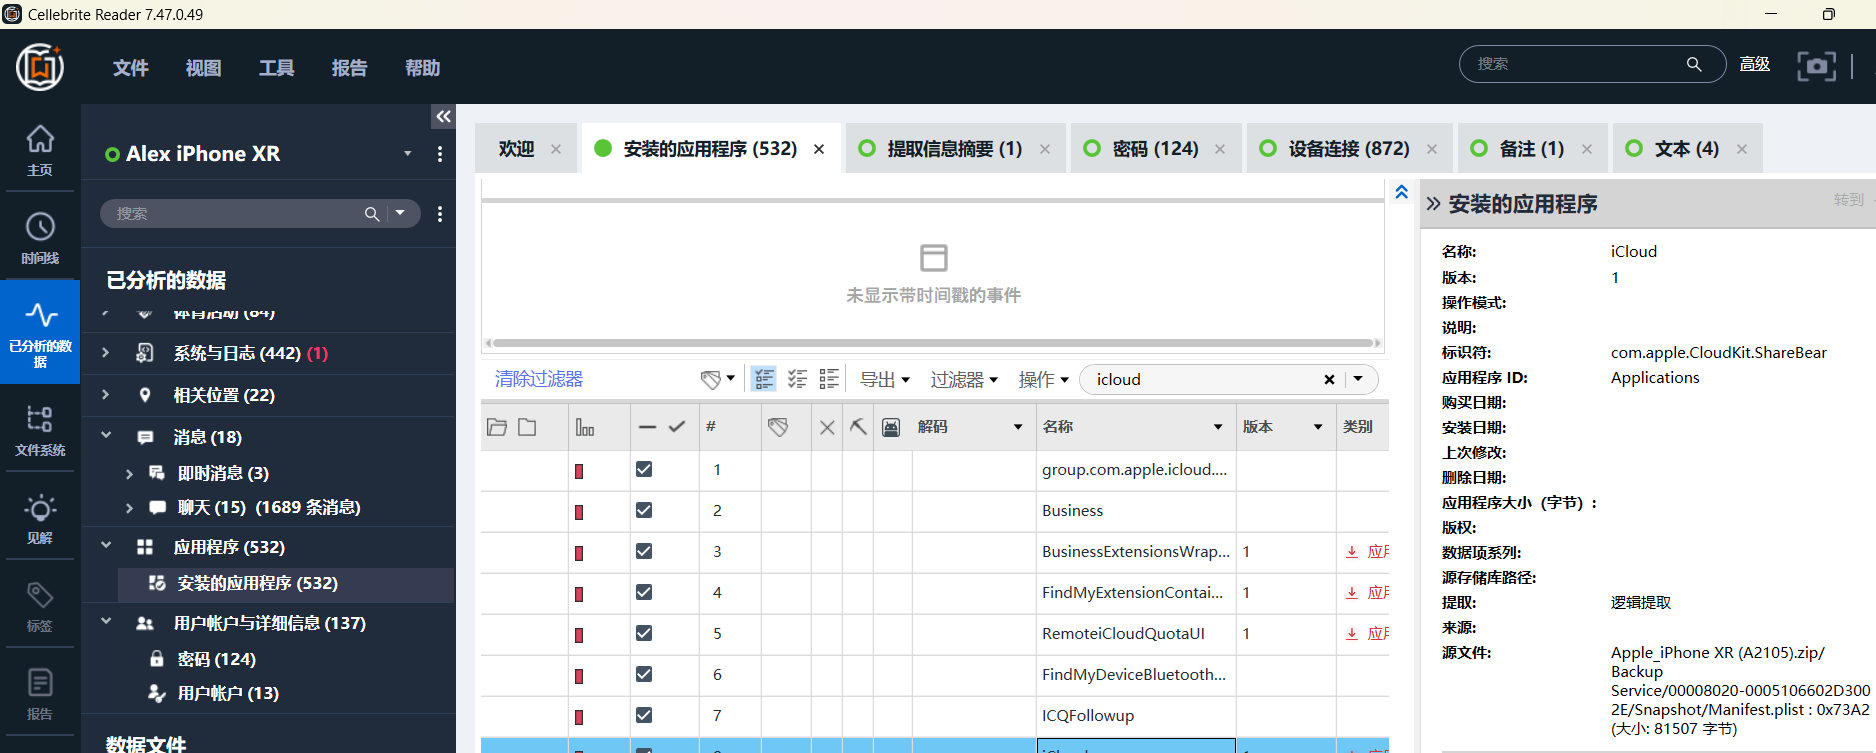
Task: Uncheck the checkbox for FindMyExtensionContai row
Action: click(x=644, y=592)
